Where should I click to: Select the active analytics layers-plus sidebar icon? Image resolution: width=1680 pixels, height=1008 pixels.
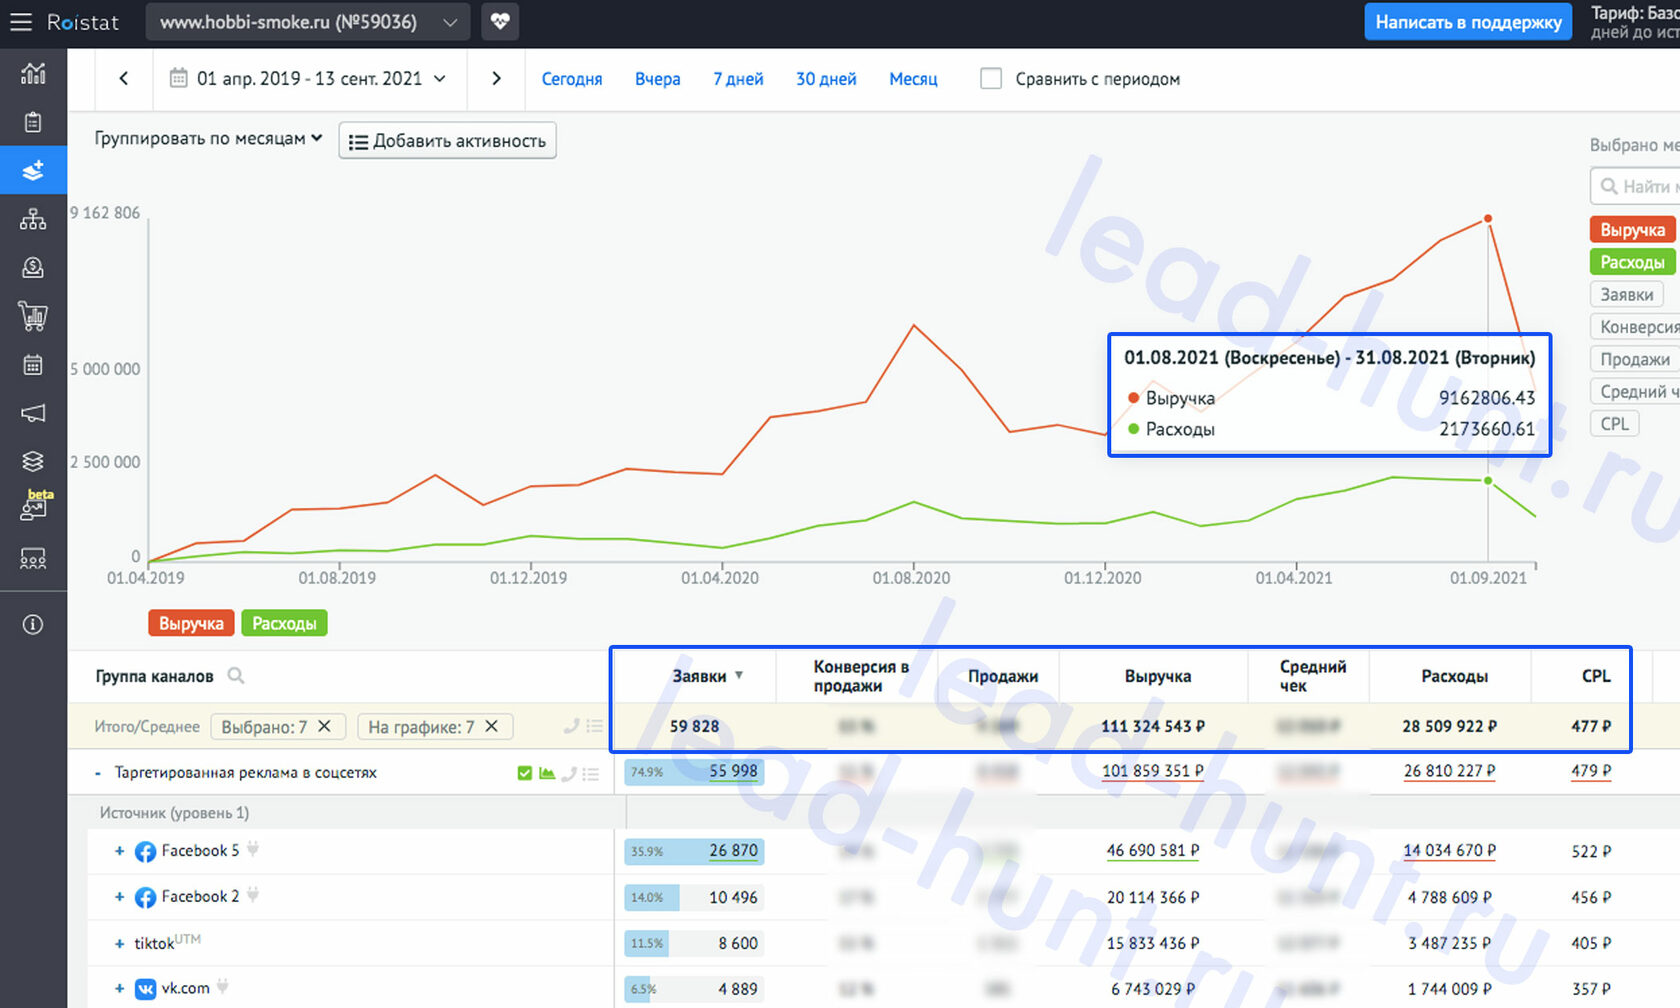[x=33, y=170]
